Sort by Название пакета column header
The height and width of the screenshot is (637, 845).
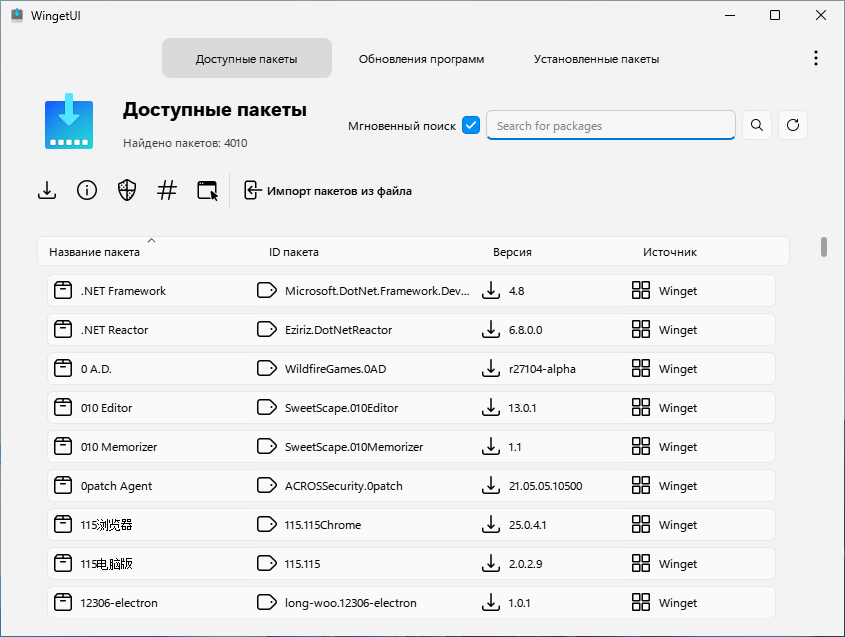tap(94, 252)
